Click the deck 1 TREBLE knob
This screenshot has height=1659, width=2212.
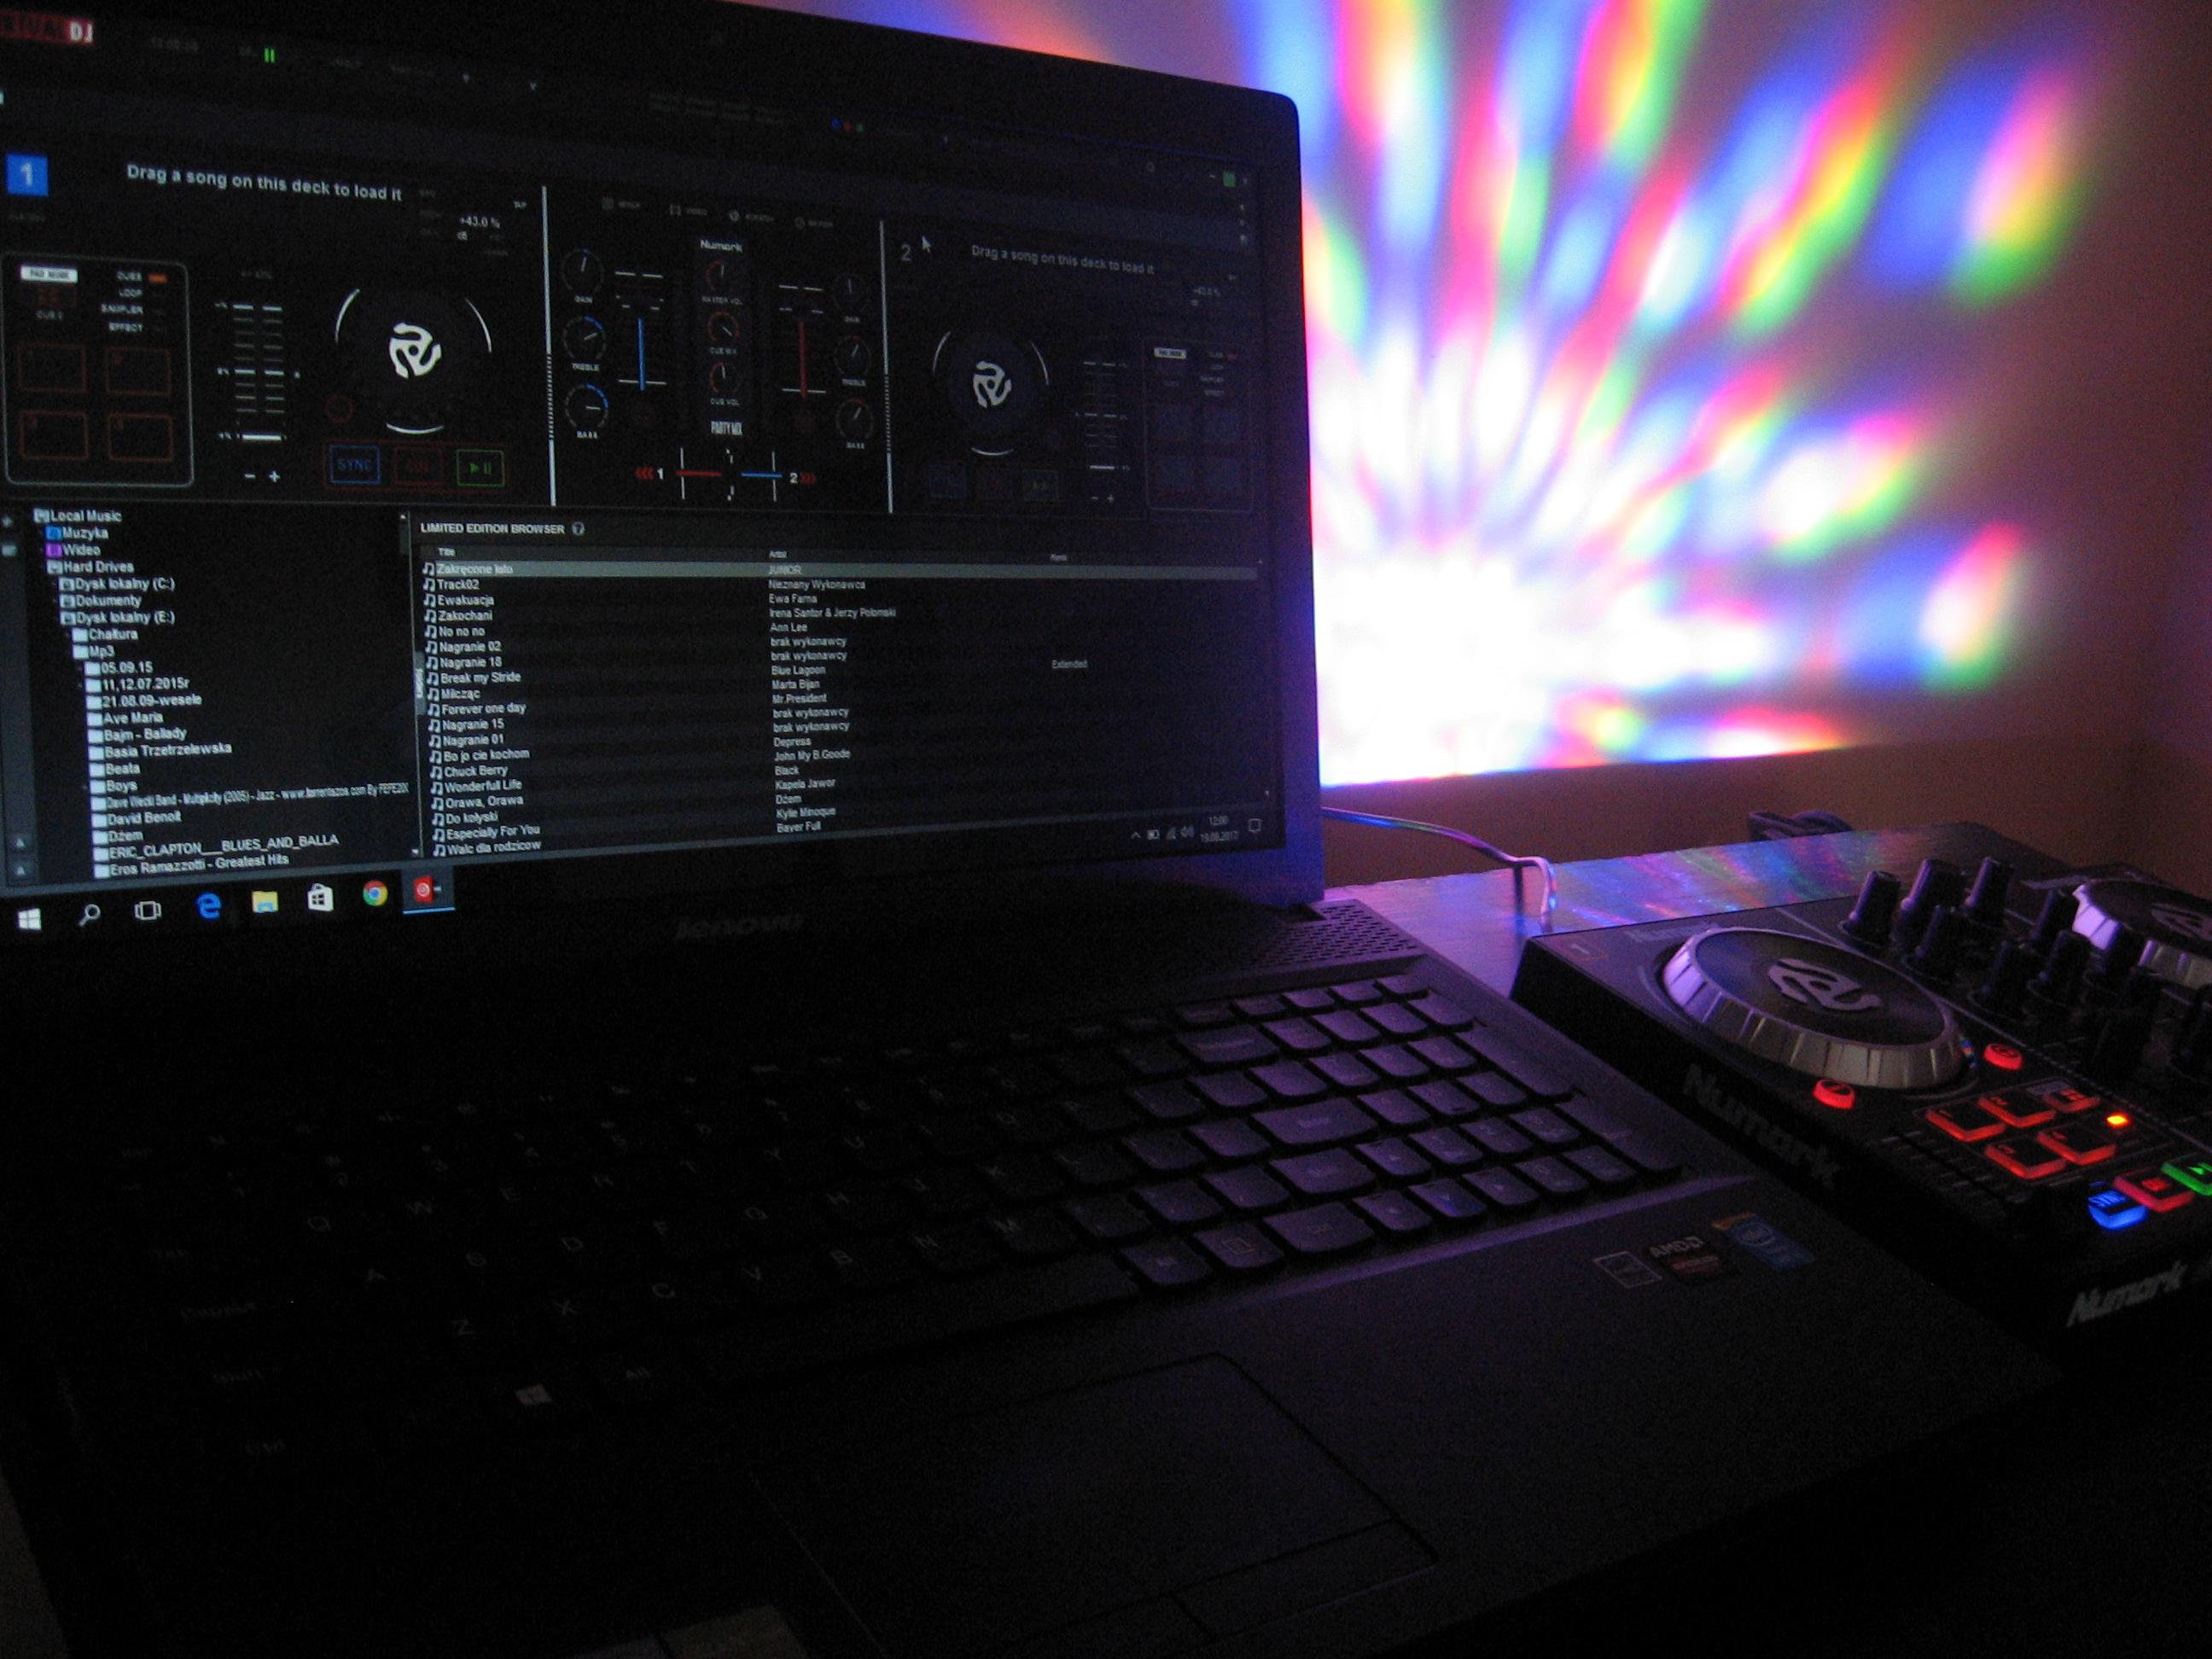tap(585, 339)
